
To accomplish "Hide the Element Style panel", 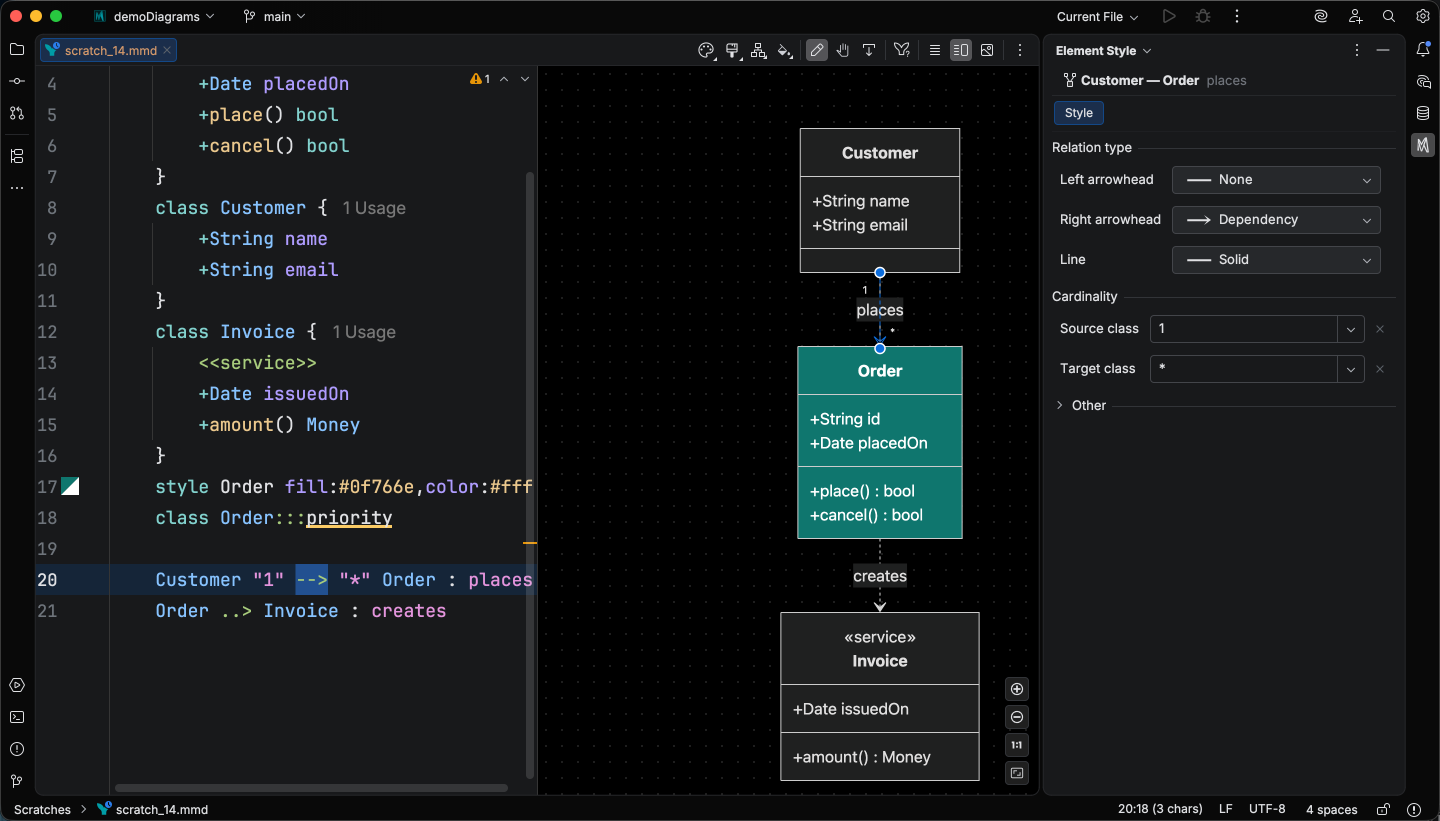I will pyautogui.click(x=1383, y=50).
